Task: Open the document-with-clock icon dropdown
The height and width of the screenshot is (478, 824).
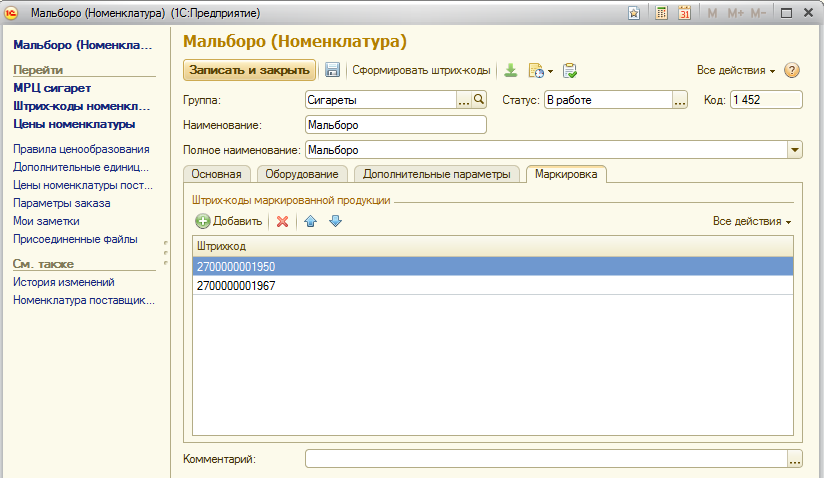Action: 541,70
